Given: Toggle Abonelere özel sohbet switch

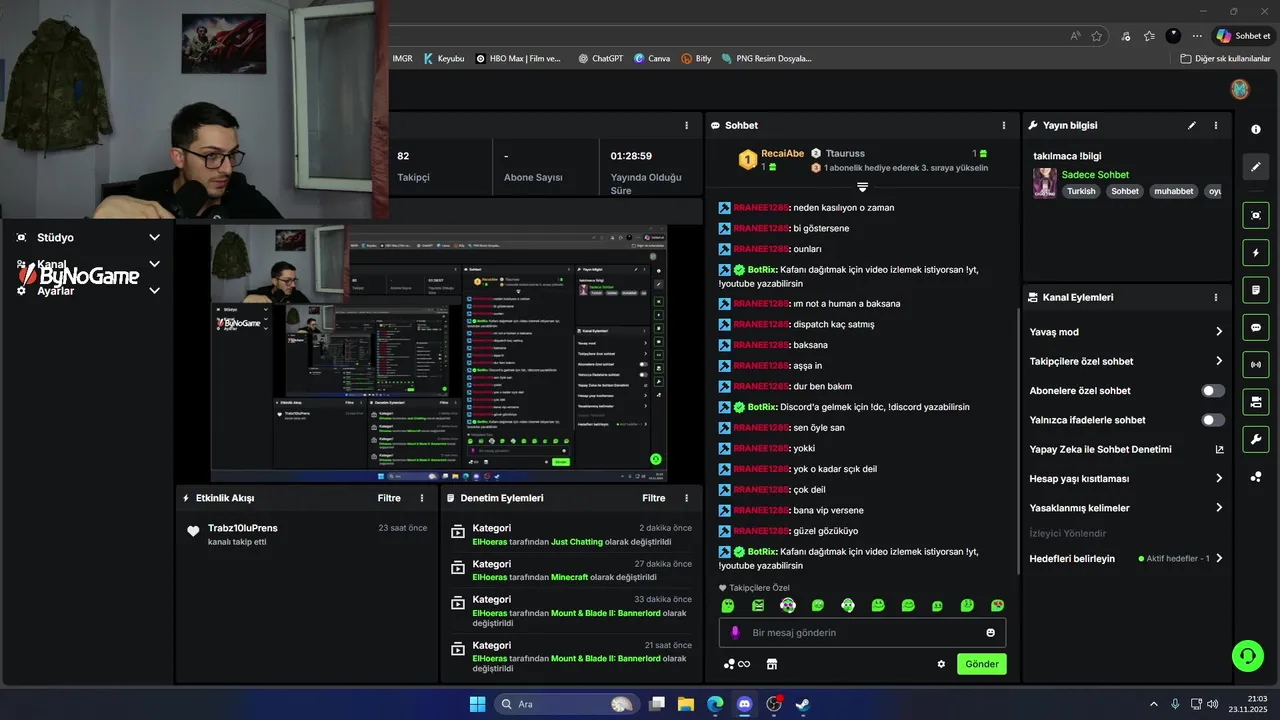Looking at the screenshot, I should point(1213,391).
